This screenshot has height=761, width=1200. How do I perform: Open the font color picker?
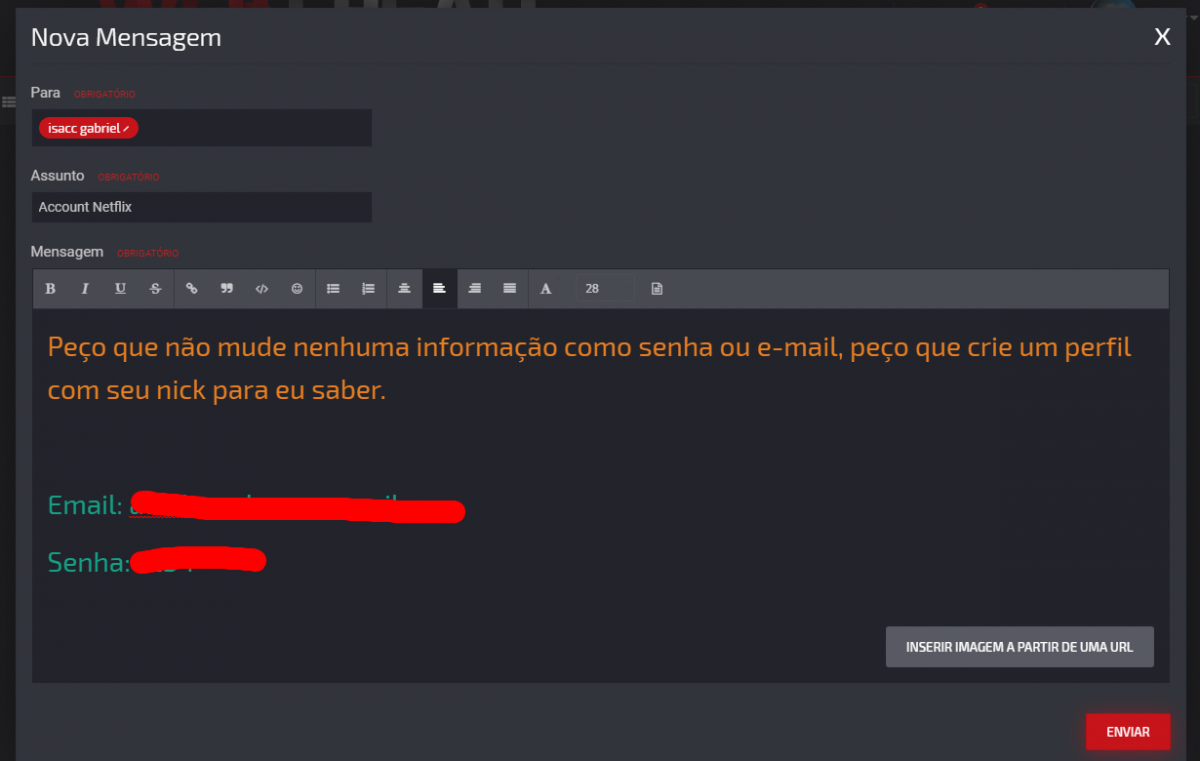546,288
